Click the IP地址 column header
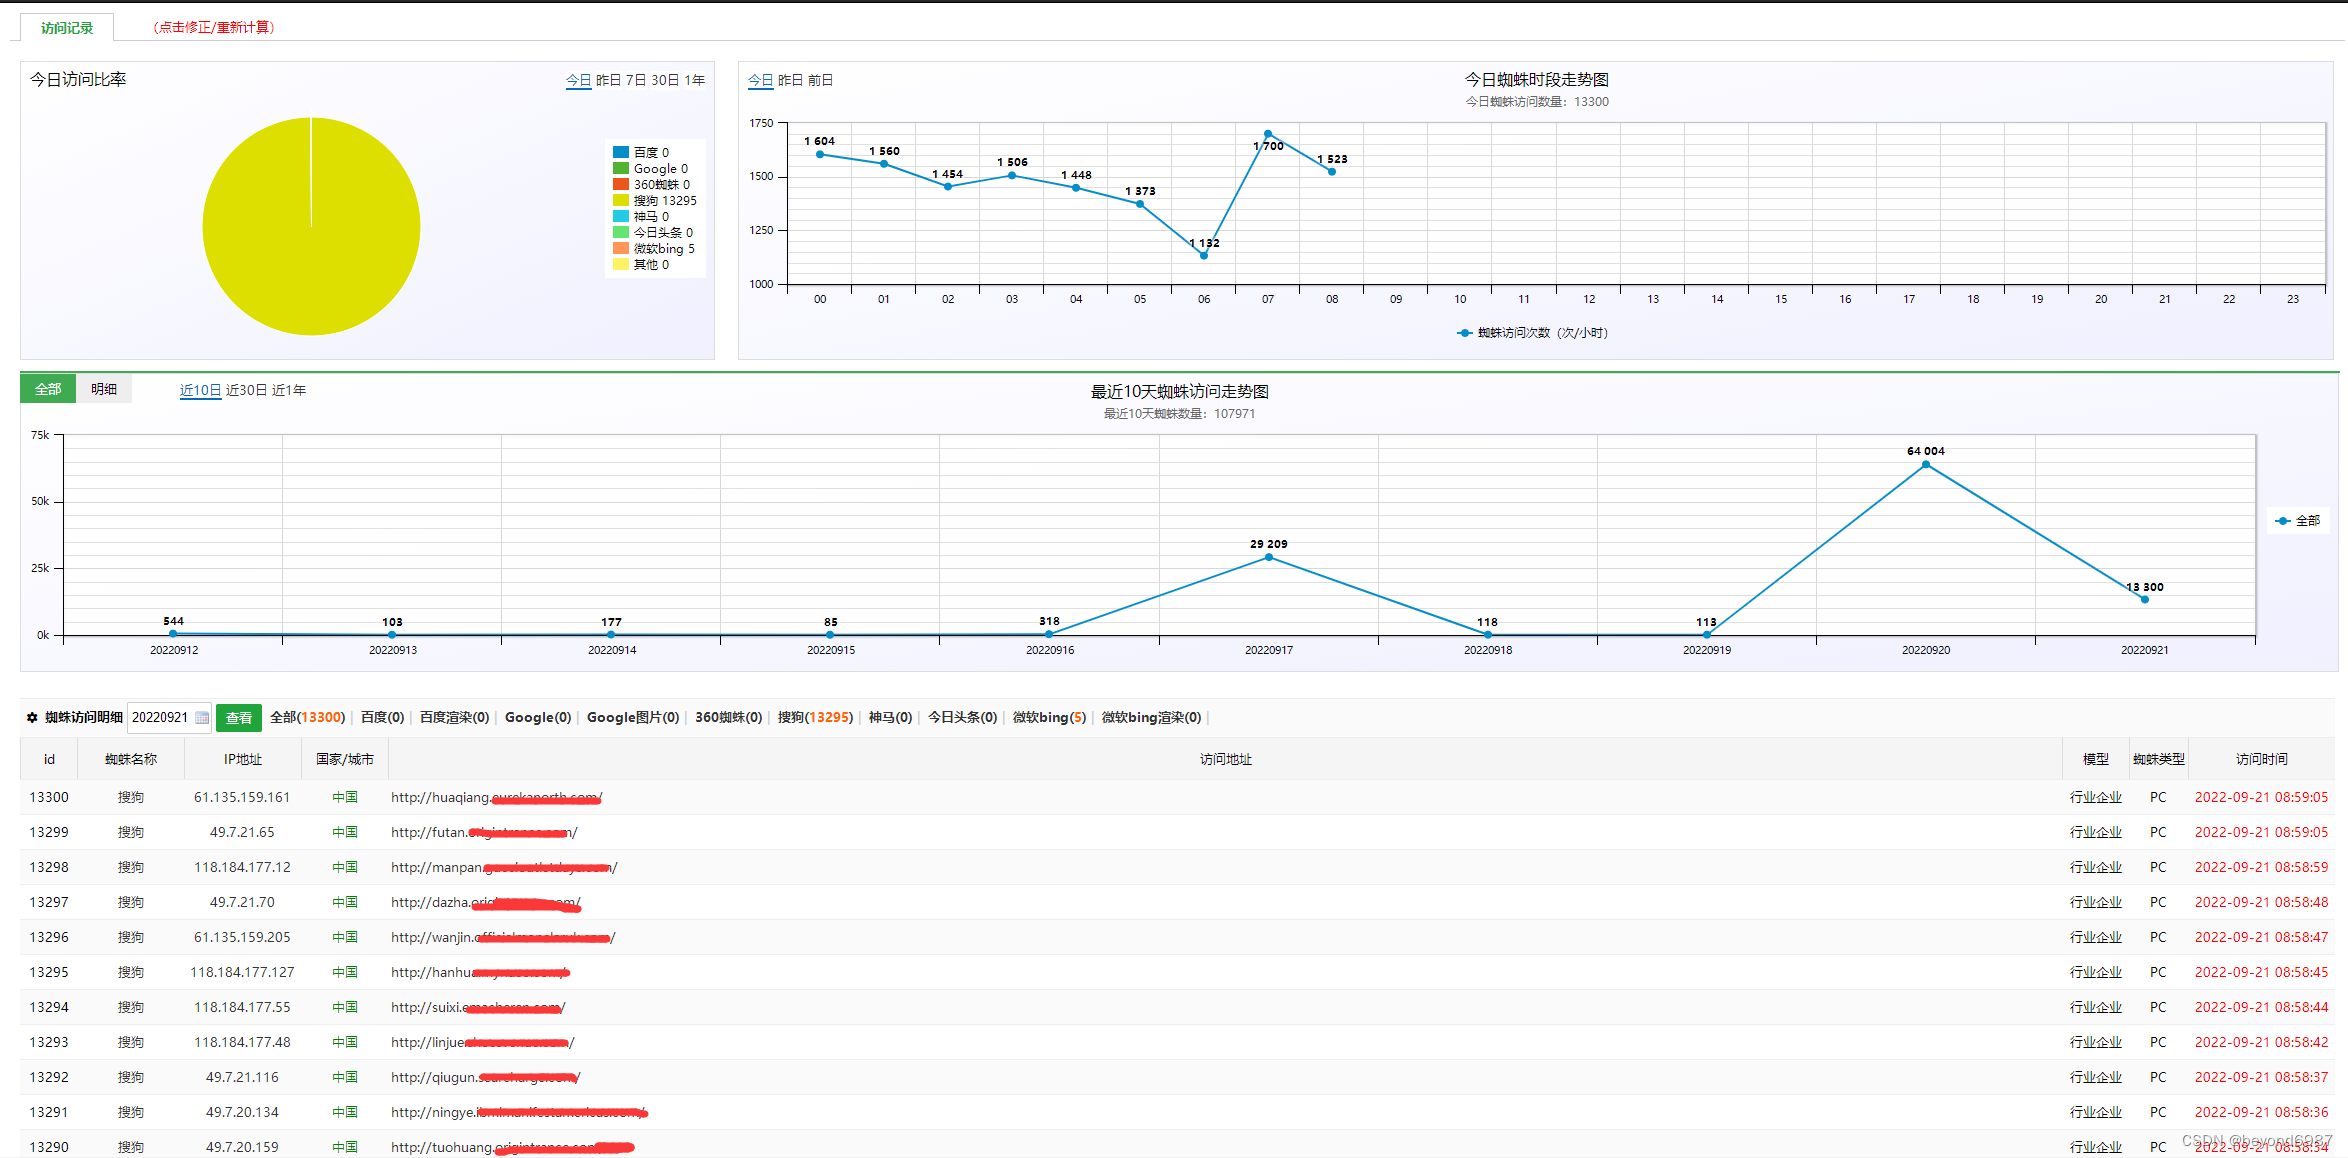Image resolution: width=2348 pixels, height=1158 pixels. pos(243,759)
